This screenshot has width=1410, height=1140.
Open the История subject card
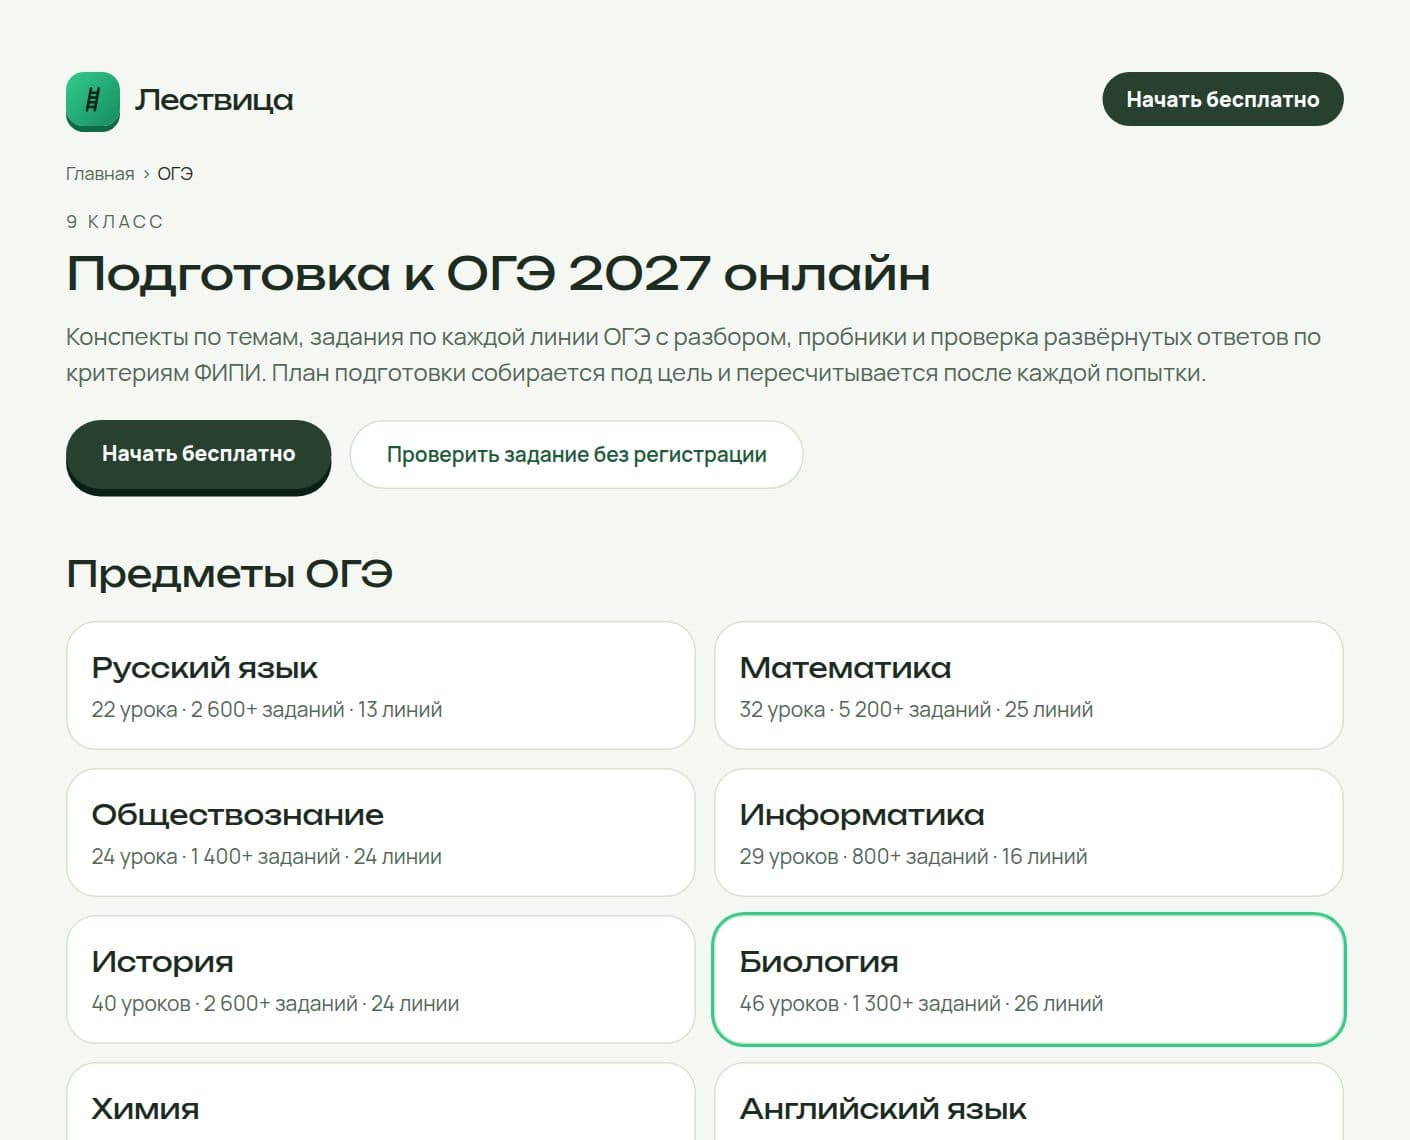coord(380,980)
